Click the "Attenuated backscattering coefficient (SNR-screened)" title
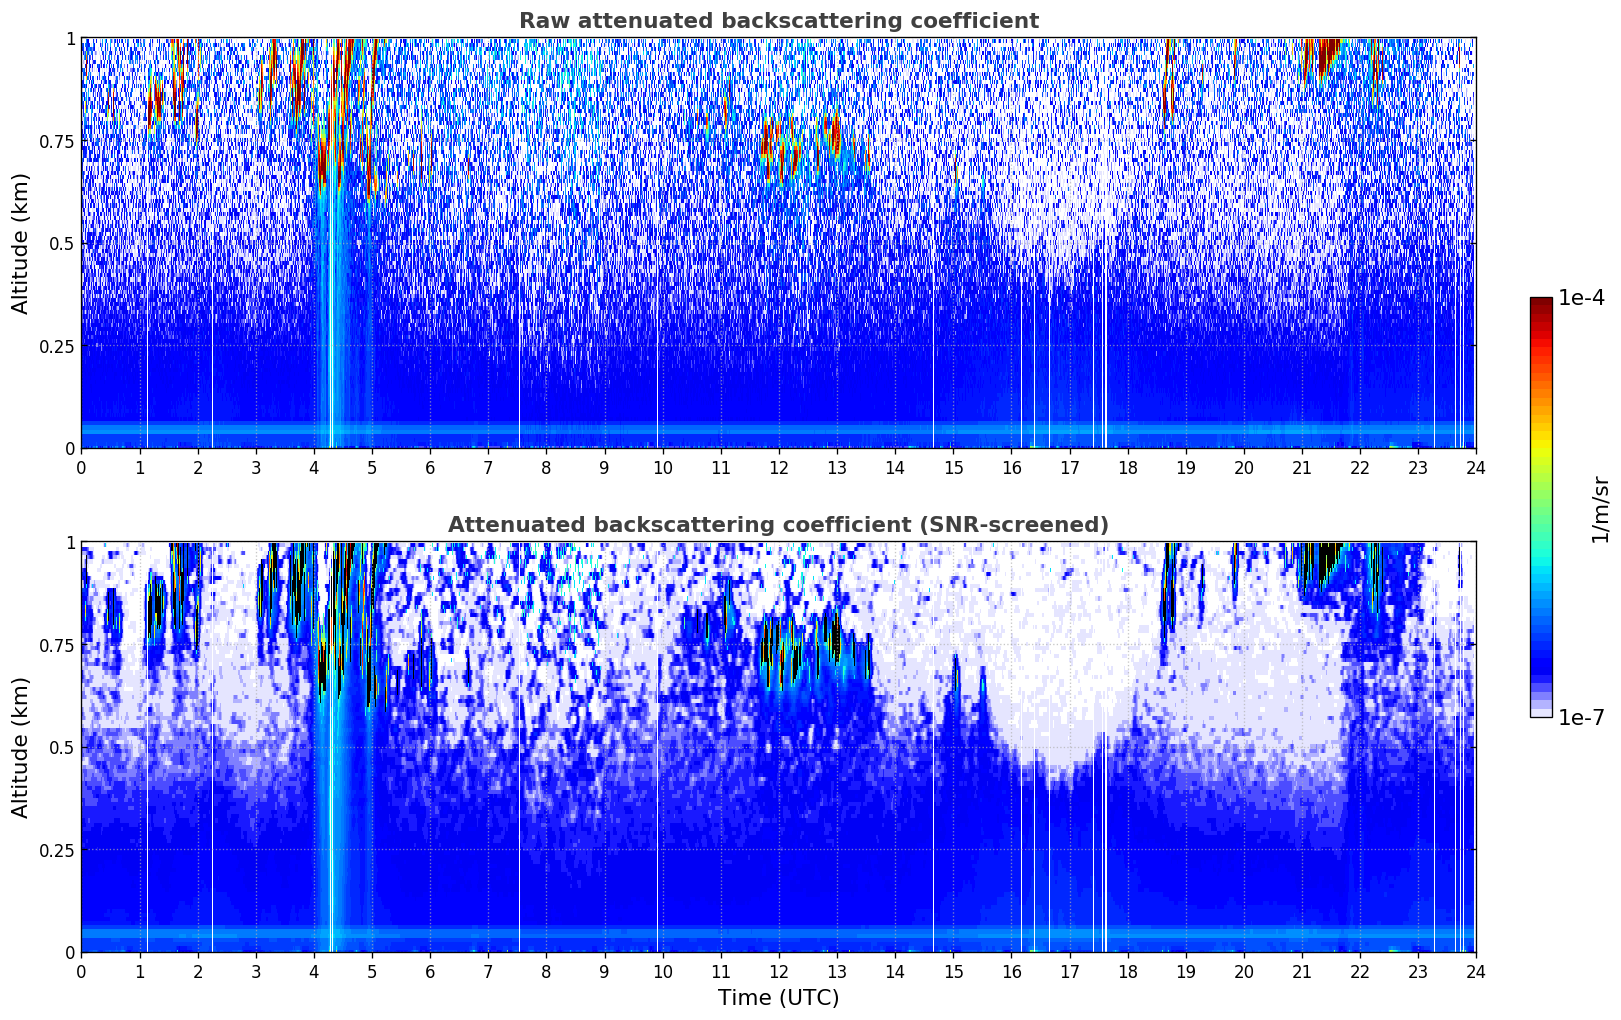This screenshot has height=1020, width=1621. pos(778,525)
